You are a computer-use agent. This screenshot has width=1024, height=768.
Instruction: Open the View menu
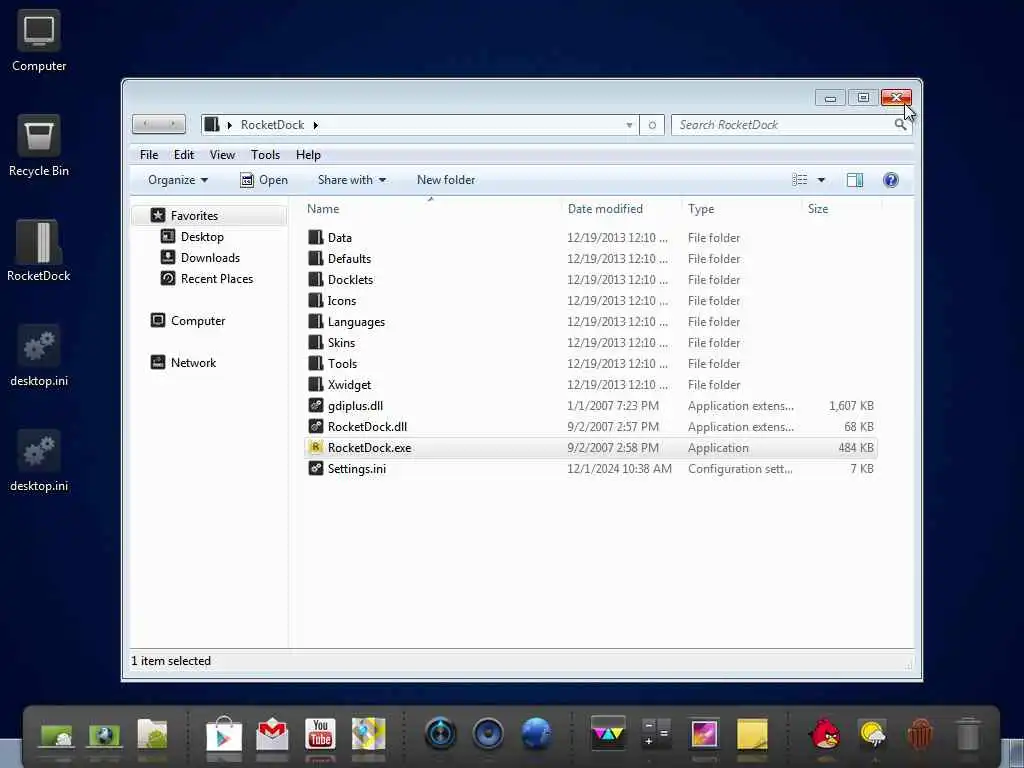(x=222, y=155)
